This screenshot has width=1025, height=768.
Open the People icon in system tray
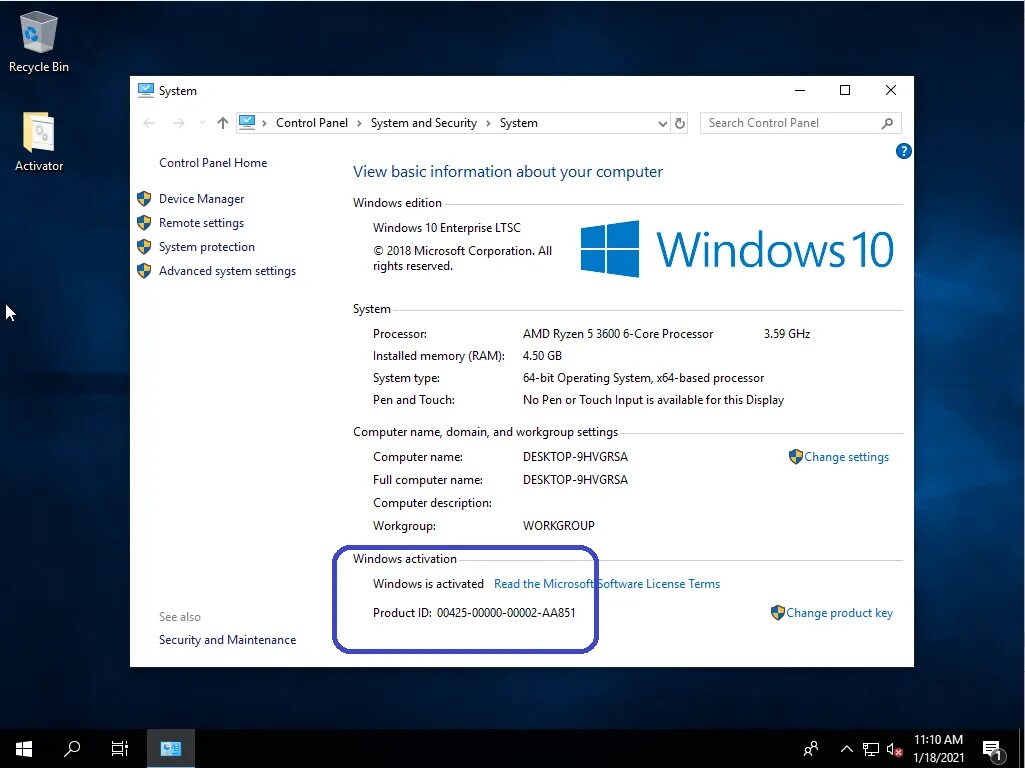[x=811, y=748]
